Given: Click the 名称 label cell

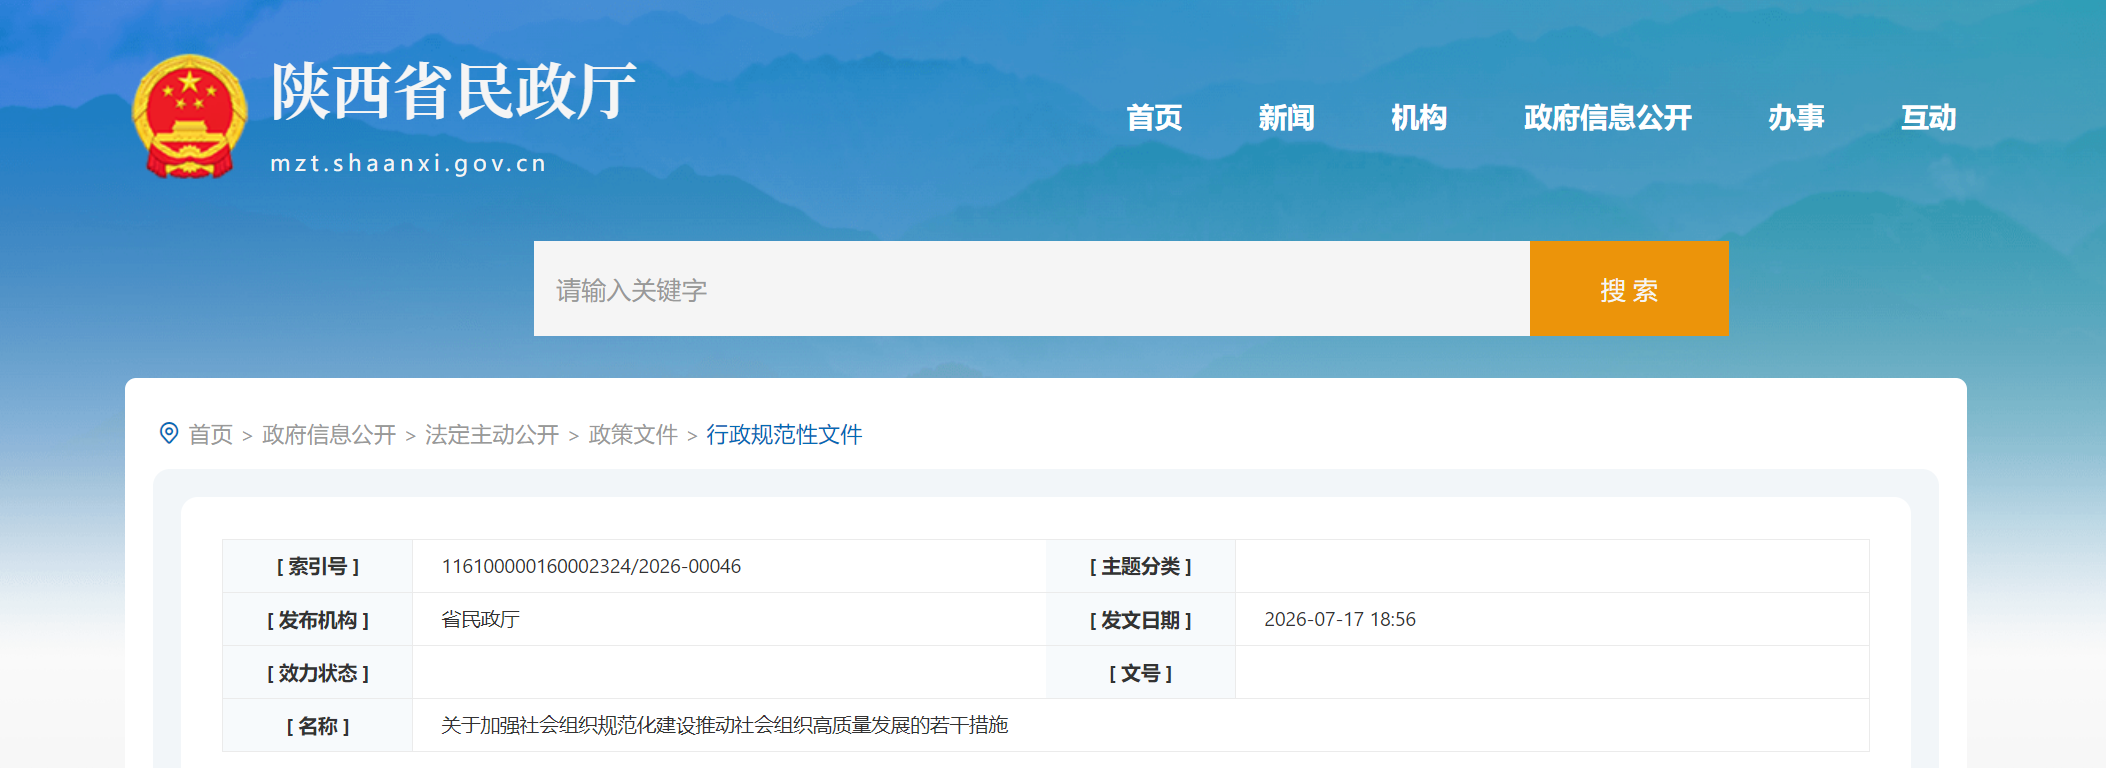Looking at the screenshot, I should pos(318,726).
